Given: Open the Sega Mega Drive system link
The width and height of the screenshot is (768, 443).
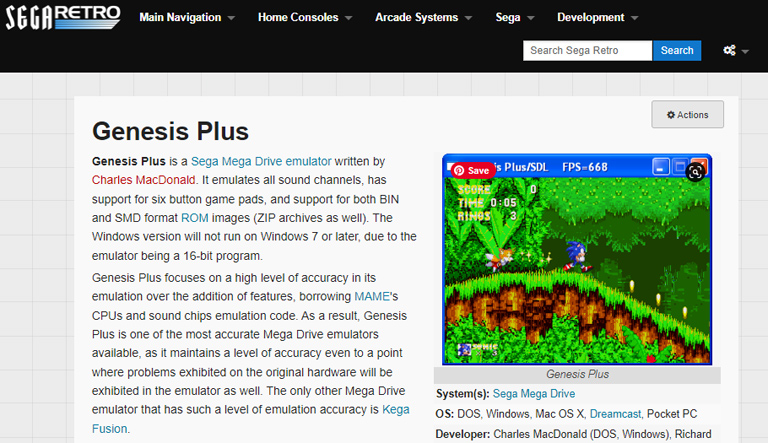Looking at the screenshot, I should click(534, 394).
